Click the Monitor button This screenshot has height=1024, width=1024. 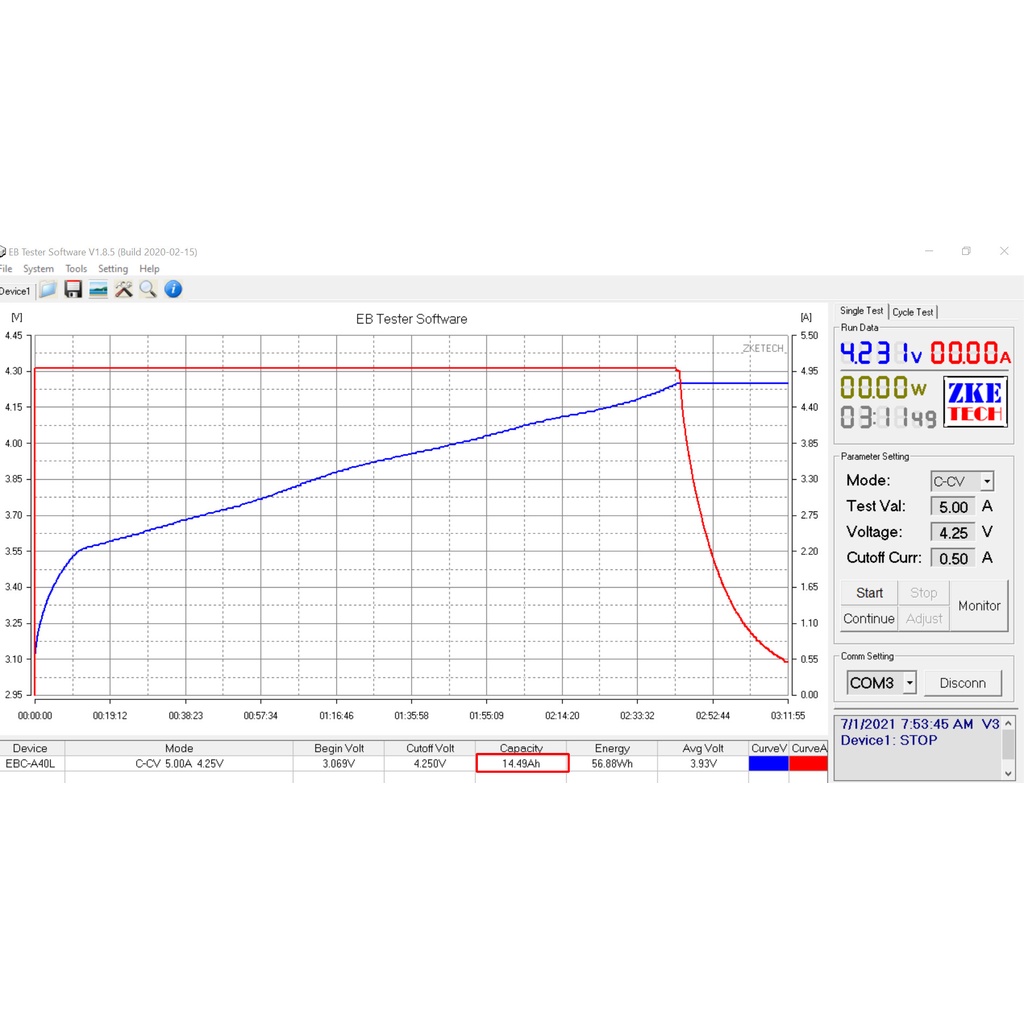(979, 606)
